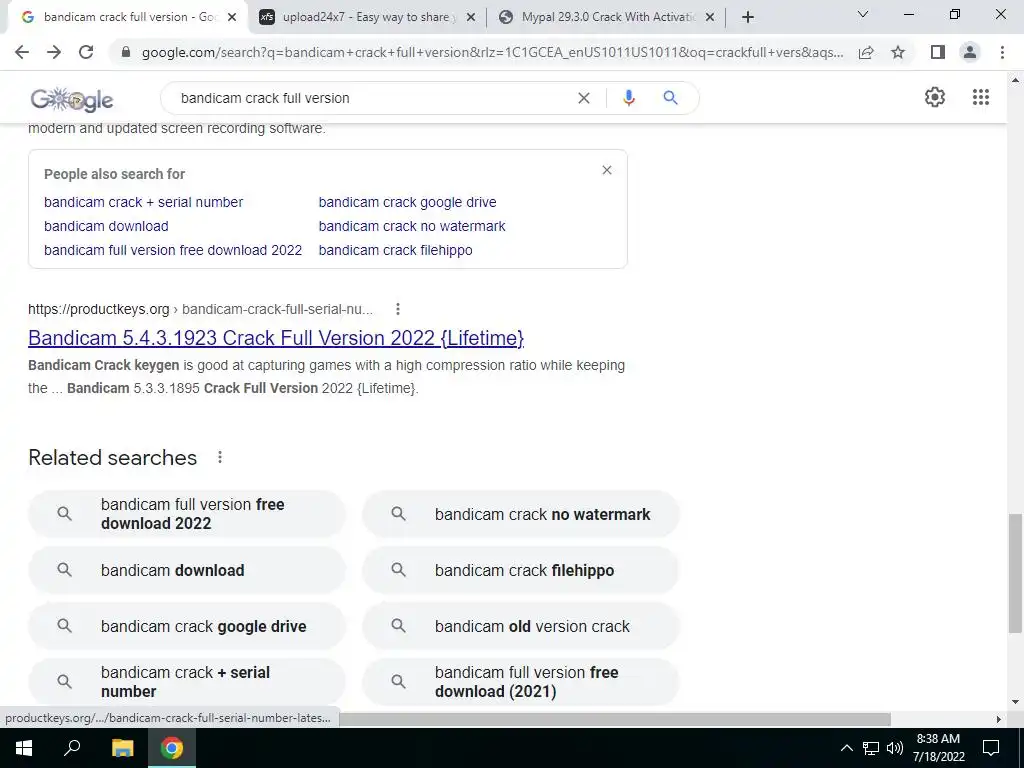Open 'bandicam download' suggestion link
The height and width of the screenshot is (768, 1024).
[x=106, y=227]
